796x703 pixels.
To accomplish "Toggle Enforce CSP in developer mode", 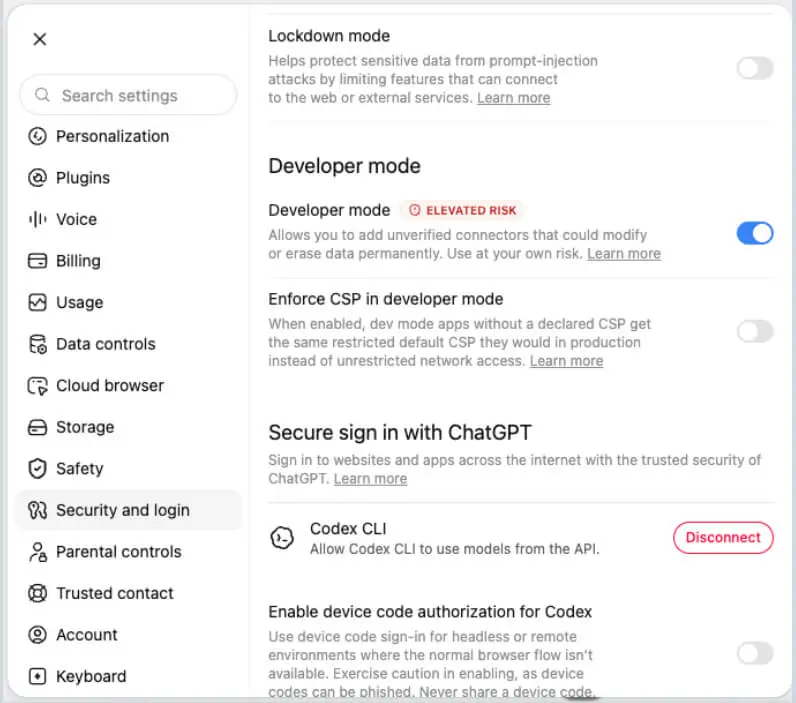I will click(x=755, y=331).
